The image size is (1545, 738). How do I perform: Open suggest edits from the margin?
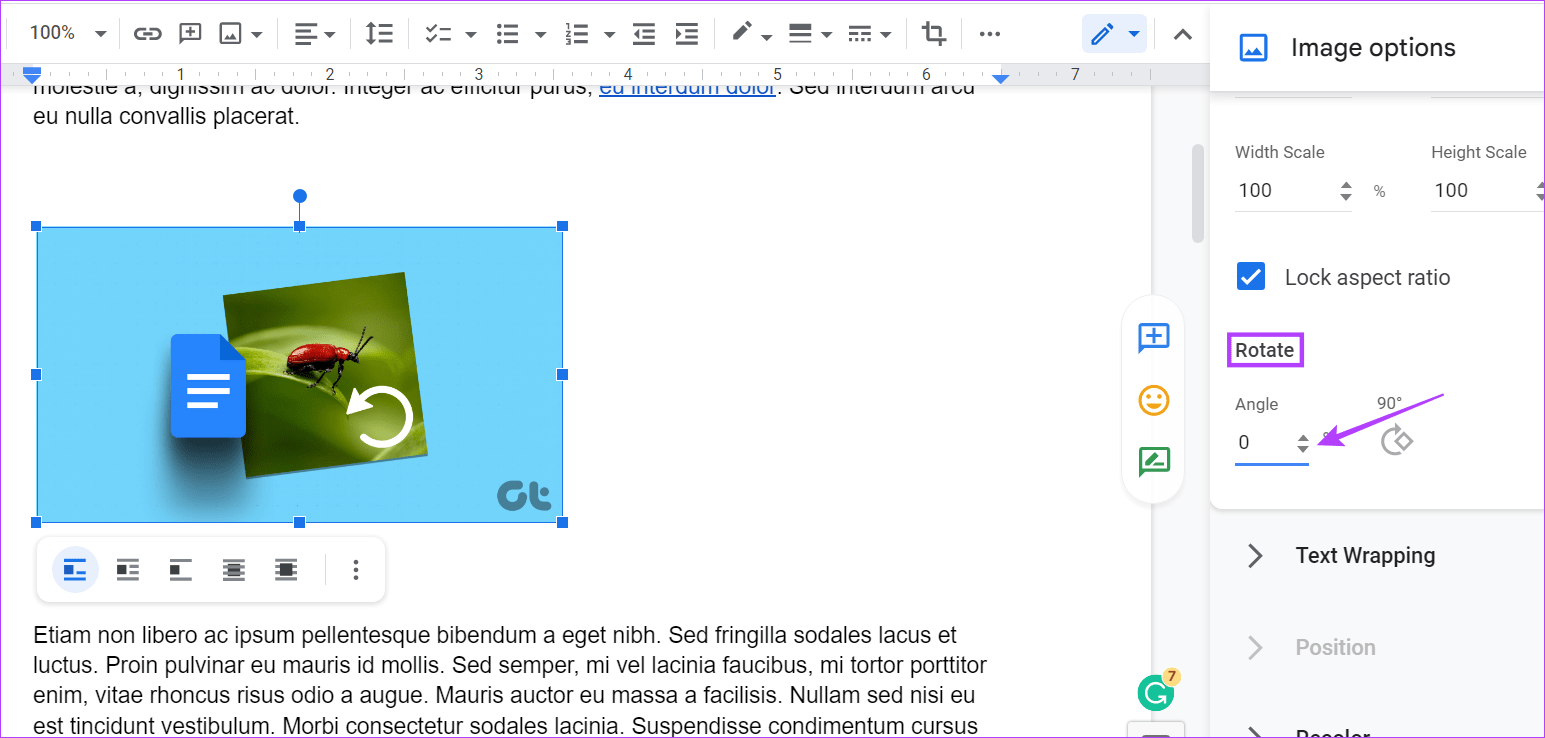(x=1152, y=462)
